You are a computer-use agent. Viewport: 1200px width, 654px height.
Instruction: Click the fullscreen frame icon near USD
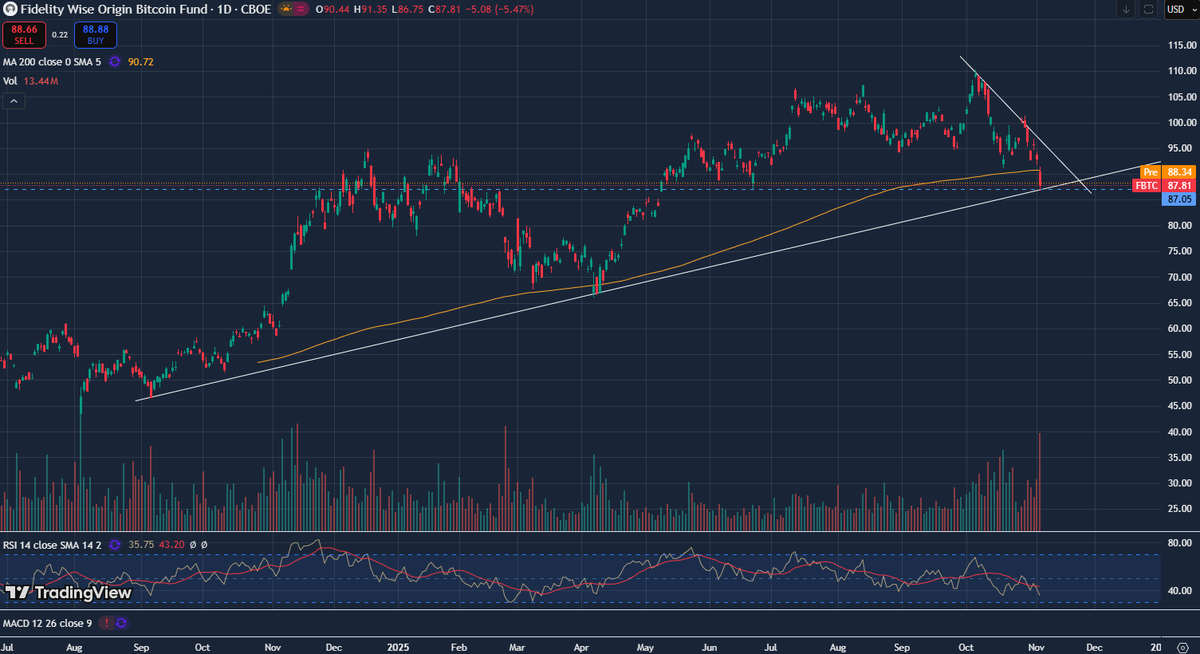[1149, 9]
